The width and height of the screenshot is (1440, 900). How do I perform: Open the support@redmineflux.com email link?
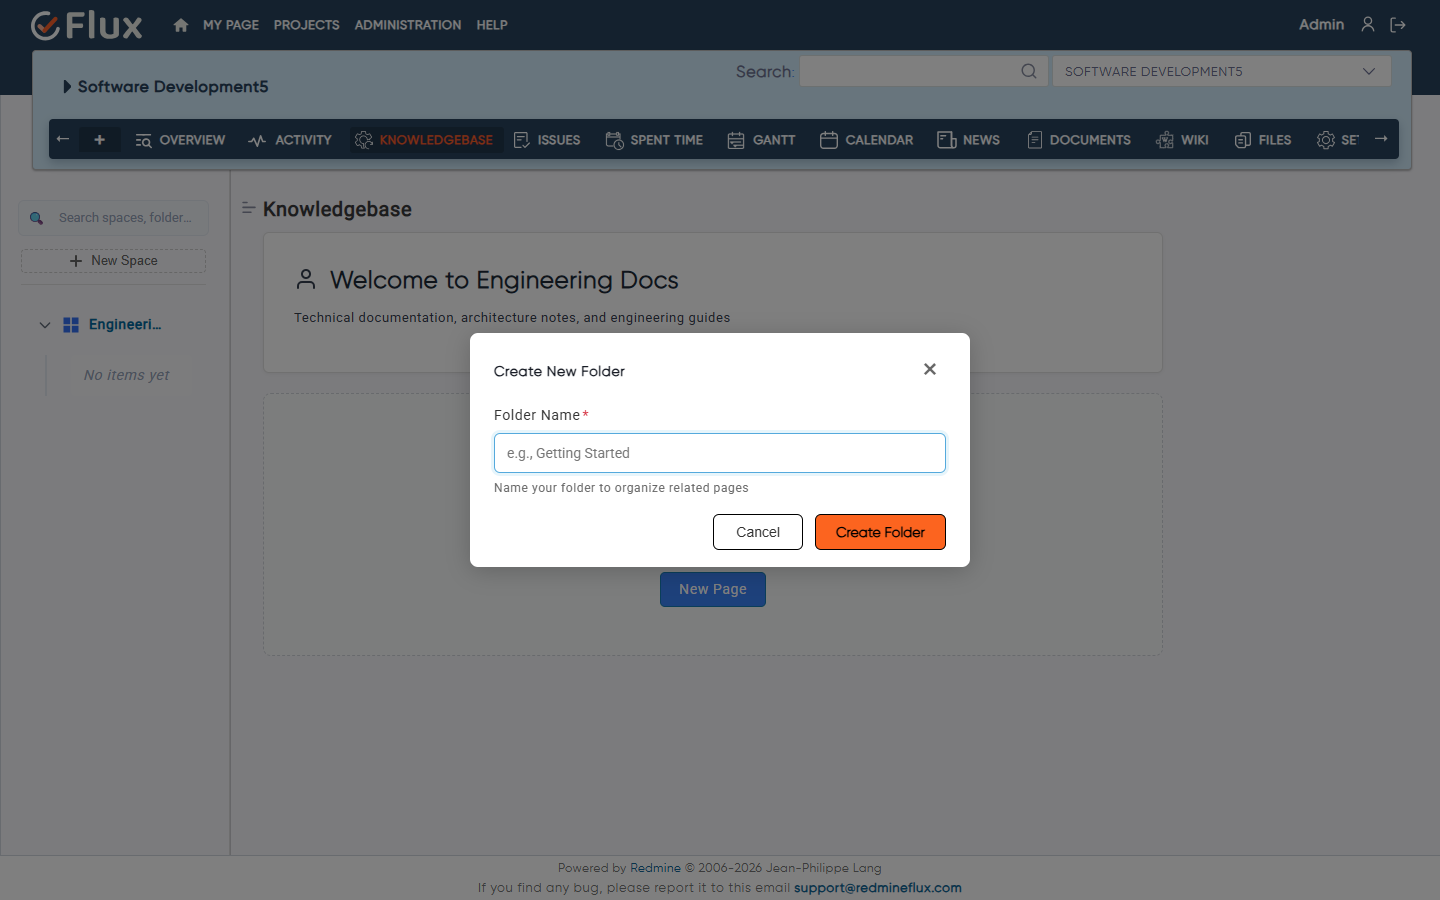point(878,888)
